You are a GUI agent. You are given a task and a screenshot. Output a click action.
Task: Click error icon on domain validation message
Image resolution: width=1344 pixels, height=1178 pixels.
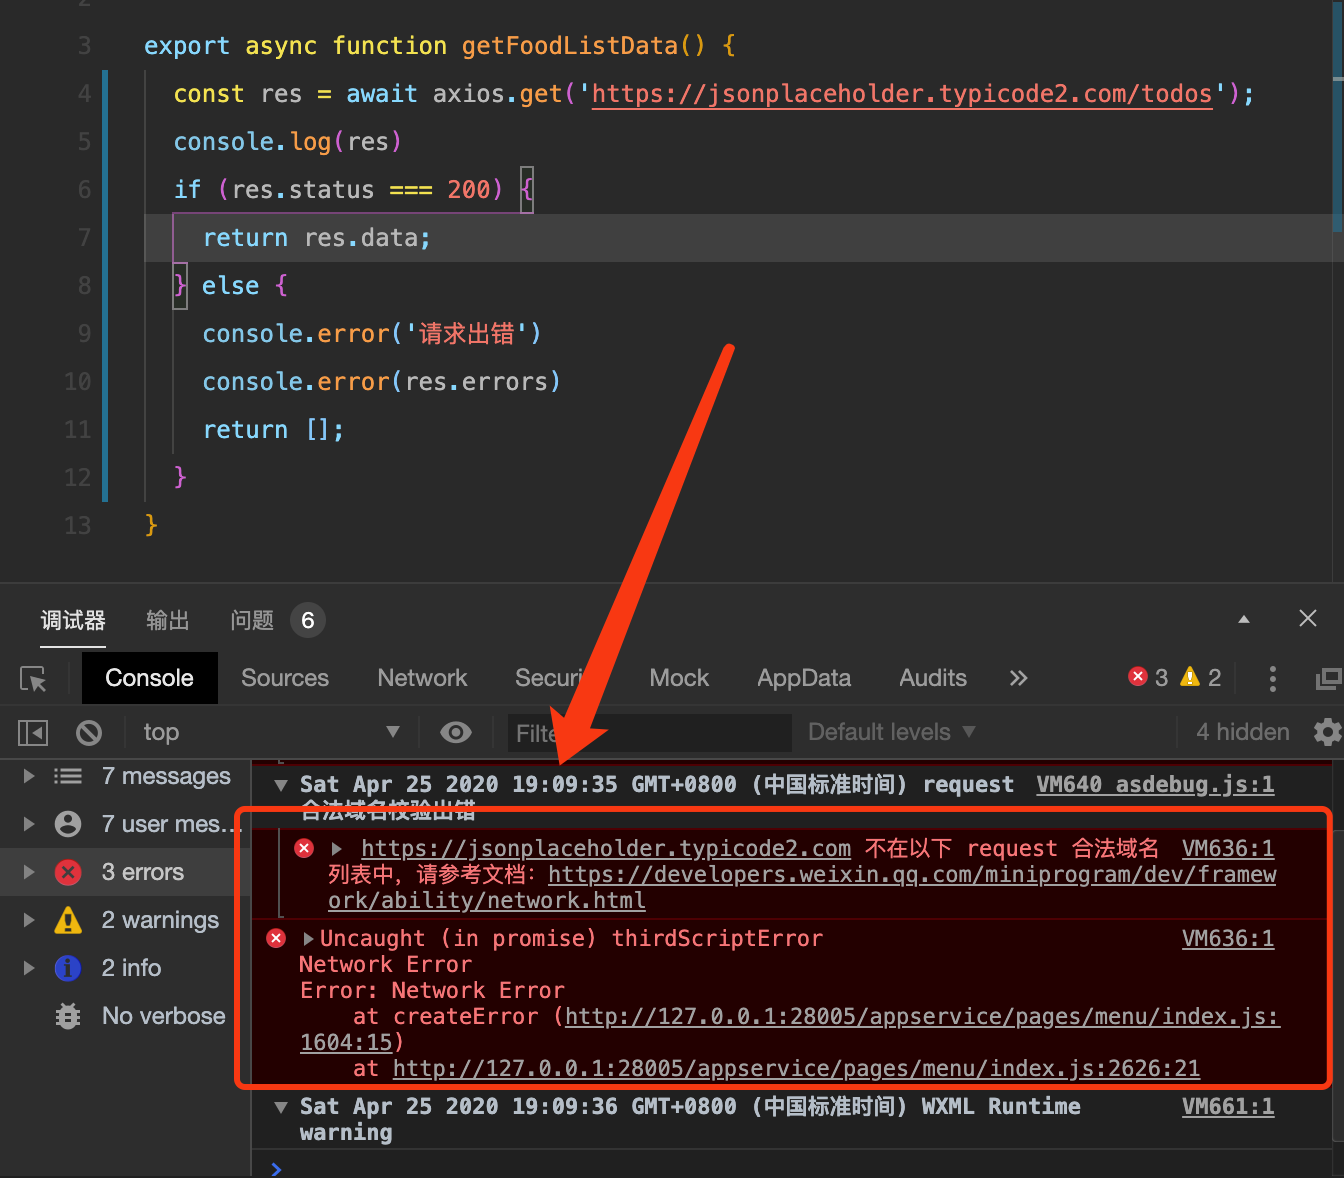point(304,849)
